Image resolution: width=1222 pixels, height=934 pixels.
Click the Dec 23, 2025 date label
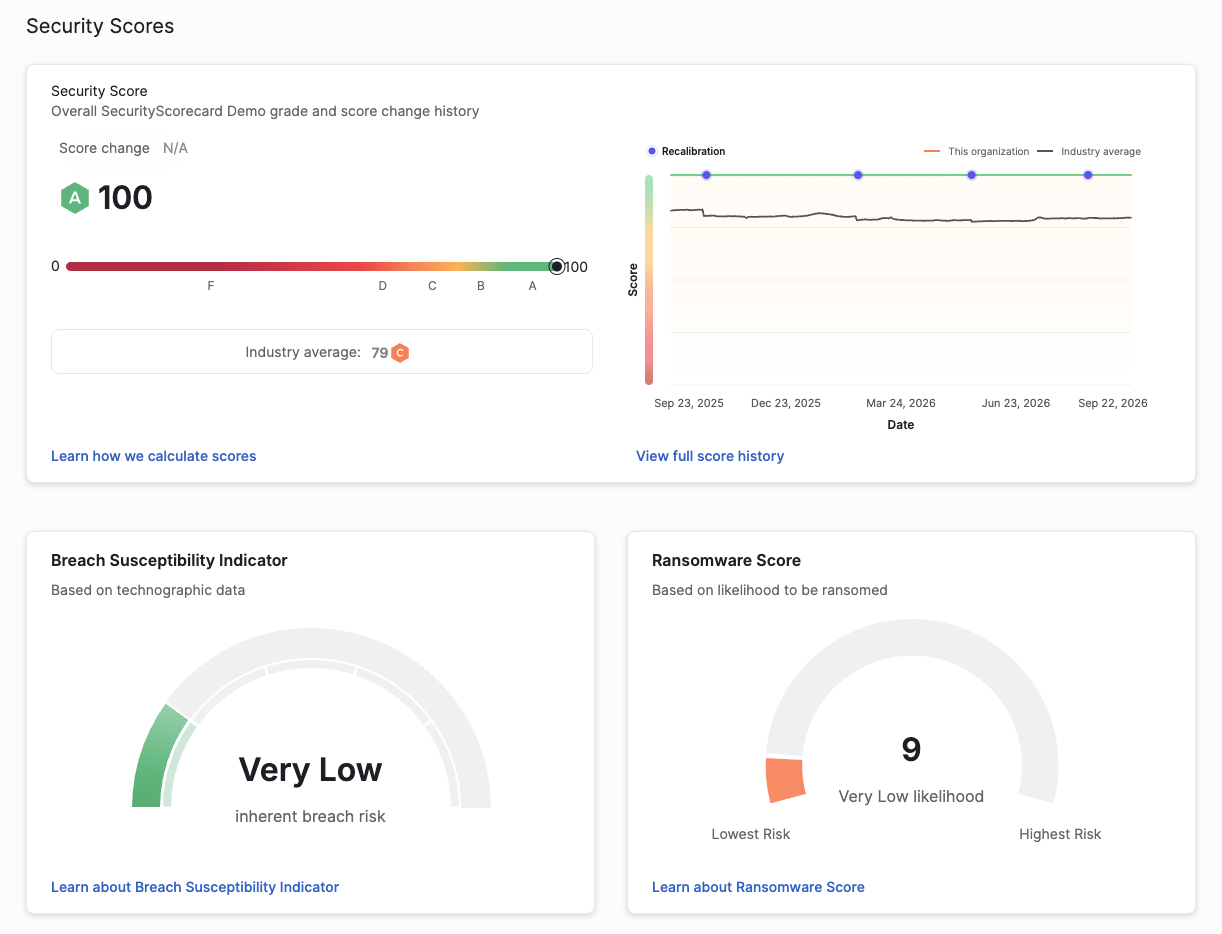tap(786, 403)
